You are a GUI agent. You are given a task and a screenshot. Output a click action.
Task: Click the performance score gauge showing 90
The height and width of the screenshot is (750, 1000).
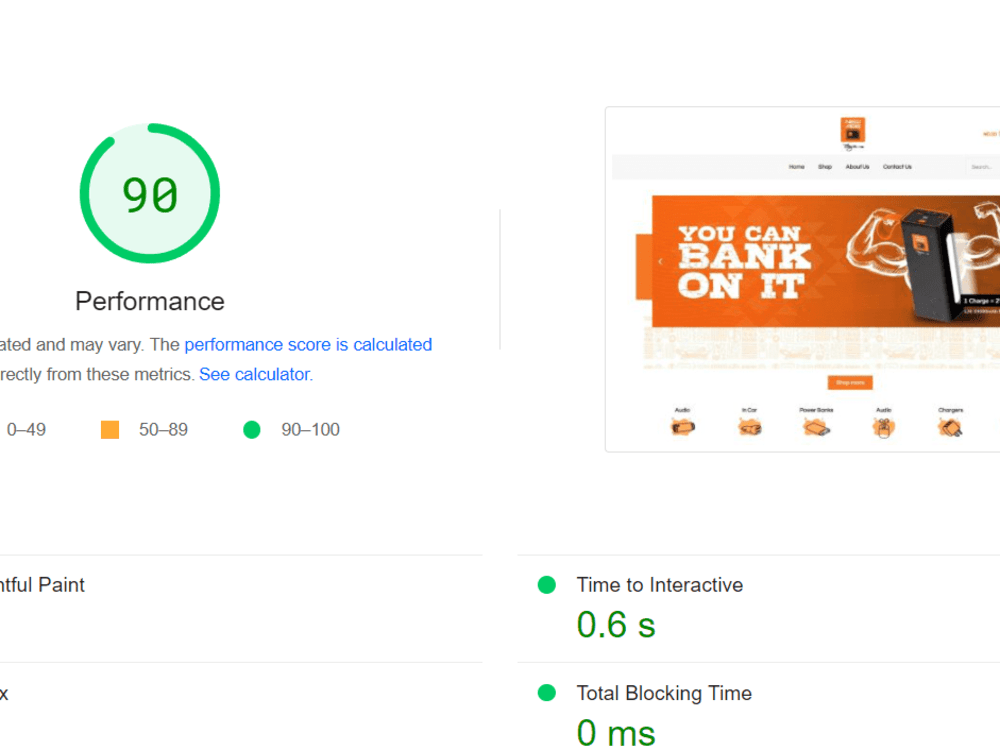[x=150, y=193]
